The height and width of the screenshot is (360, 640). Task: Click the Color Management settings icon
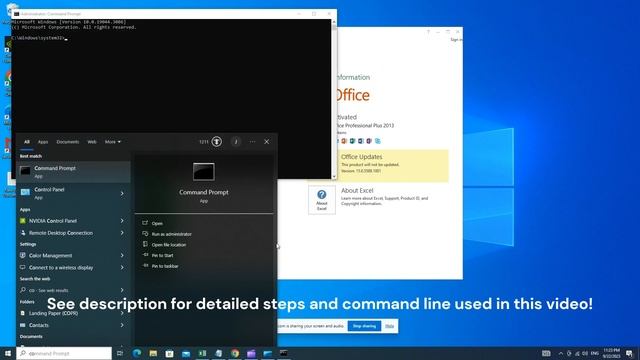tap(23, 256)
